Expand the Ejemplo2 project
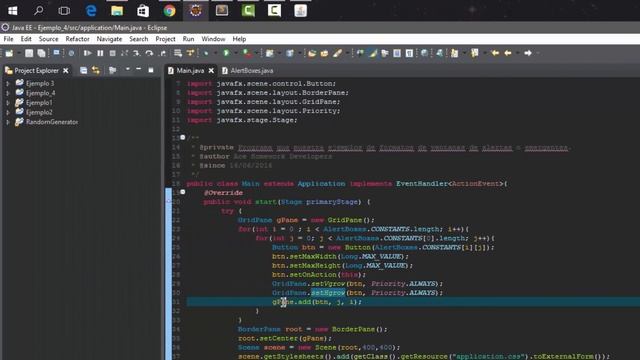Screen dimensions: 640x360 [7, 112]
